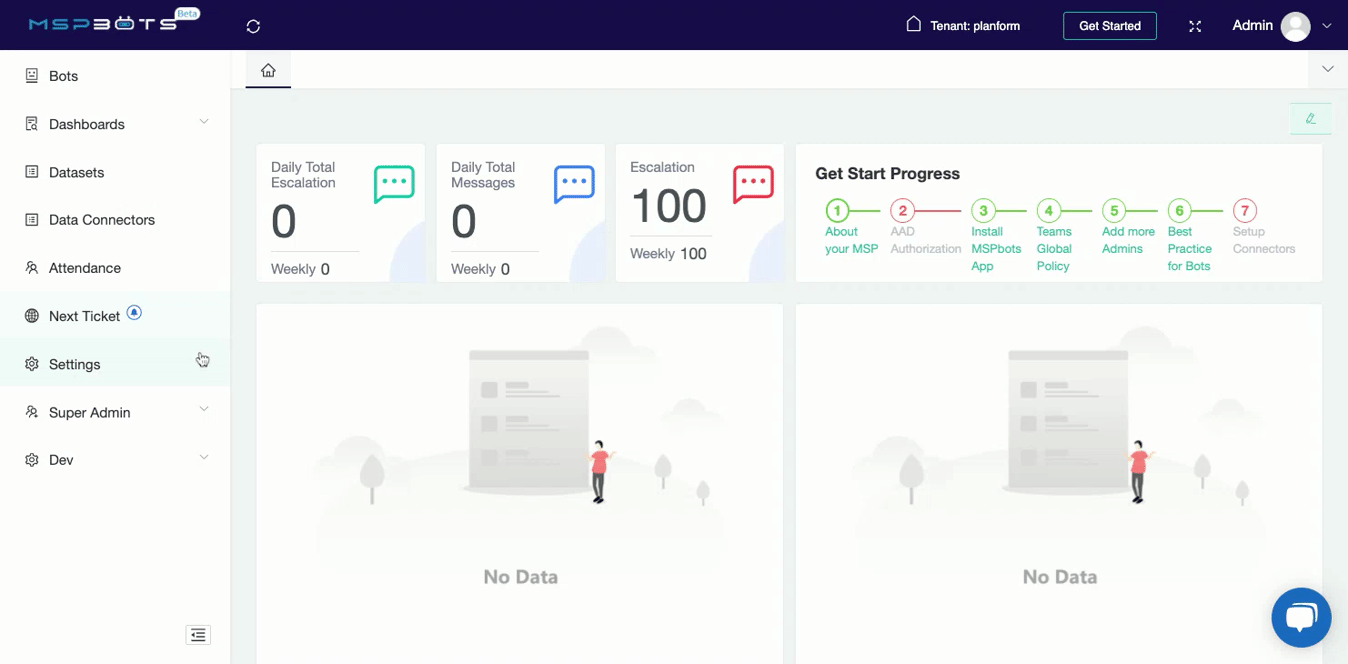
Task: Click the Get Start Progress heading
Action: coord(887,173)
